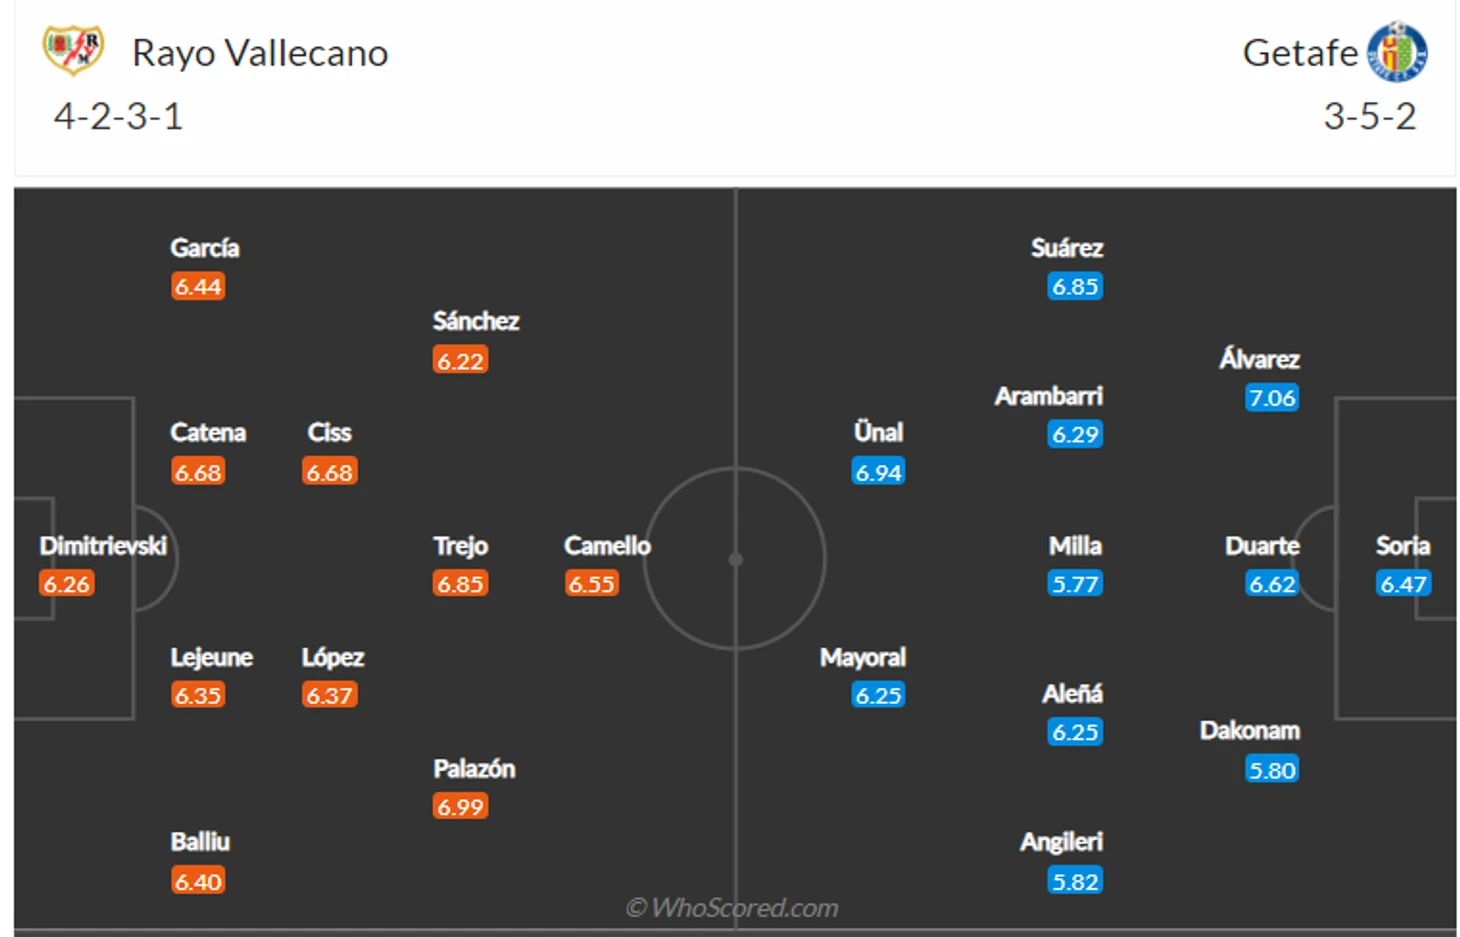This screenshot has width=1460, height=937.
Task: Select Trejo's 6.85 rating badge
Action: 460,584
